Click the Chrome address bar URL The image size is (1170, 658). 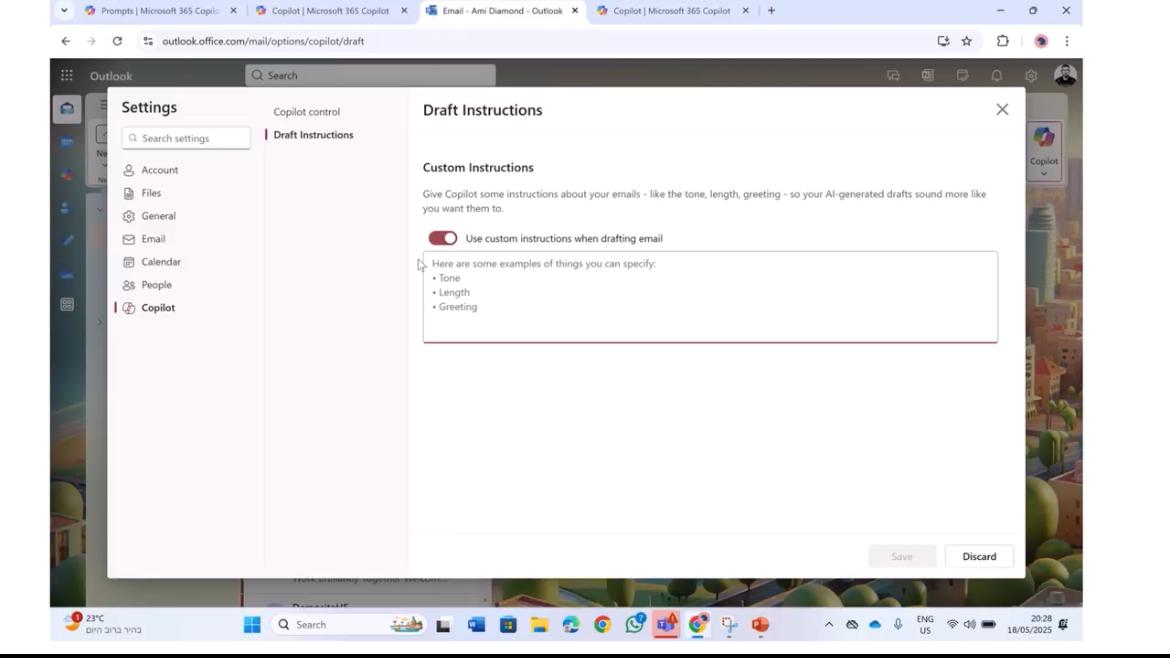pos(263,41)
